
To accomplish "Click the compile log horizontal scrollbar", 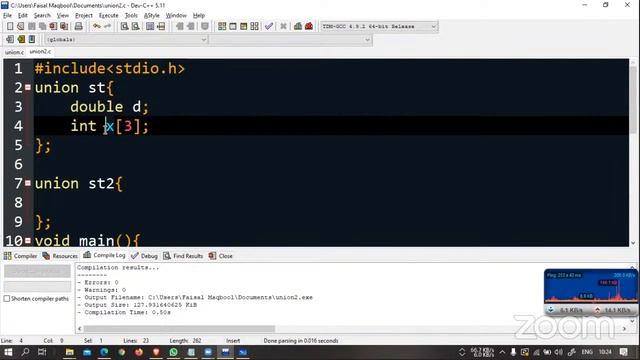I will tap(180, 329).
